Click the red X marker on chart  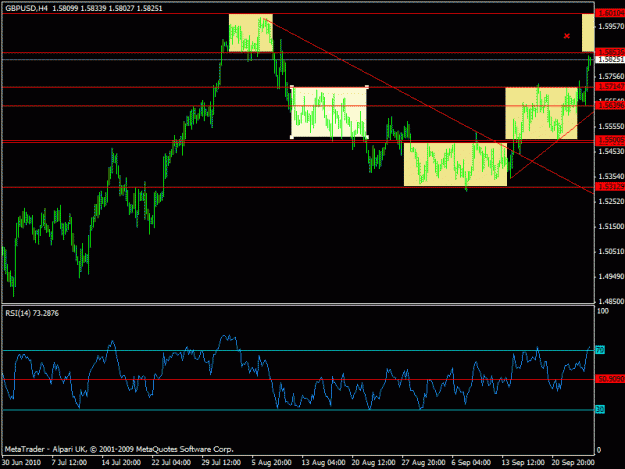[566, 36]
